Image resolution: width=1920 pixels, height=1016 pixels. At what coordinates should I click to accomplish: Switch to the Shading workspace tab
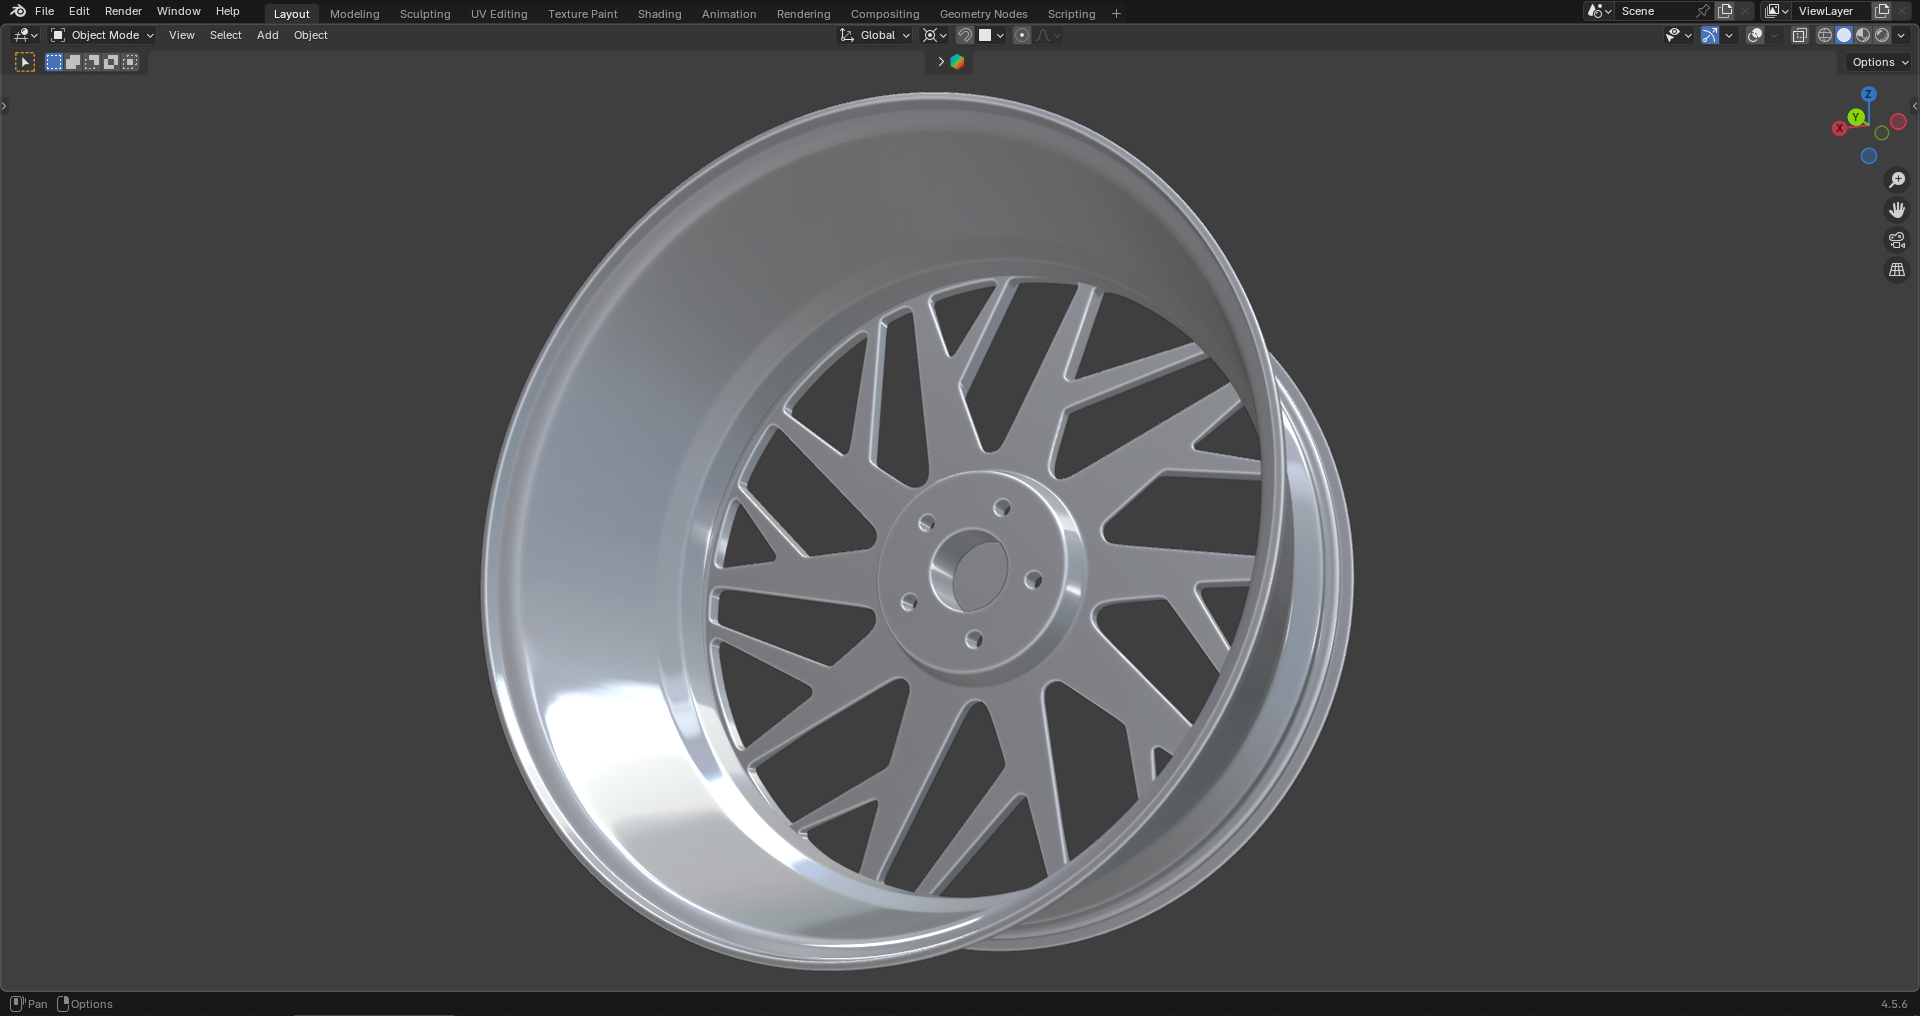(x=660, y=14)
